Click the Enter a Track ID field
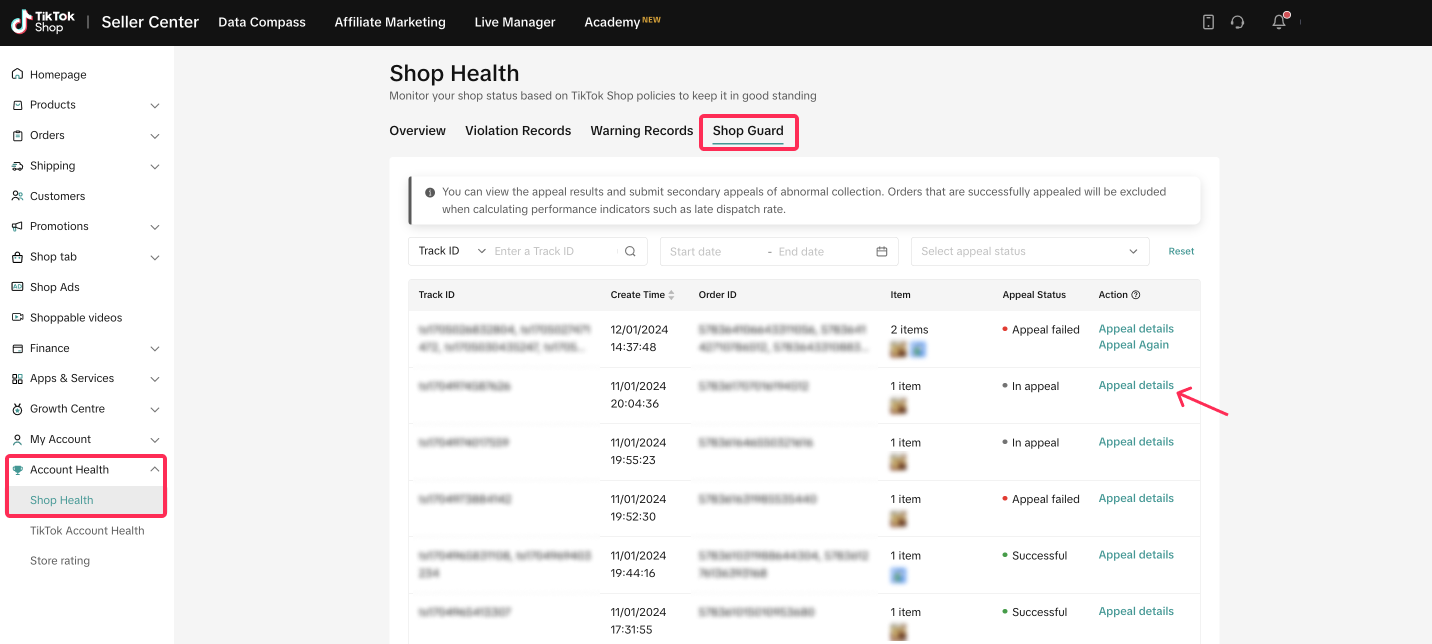This screenshot has height=644, width=1432. point(555,252)
